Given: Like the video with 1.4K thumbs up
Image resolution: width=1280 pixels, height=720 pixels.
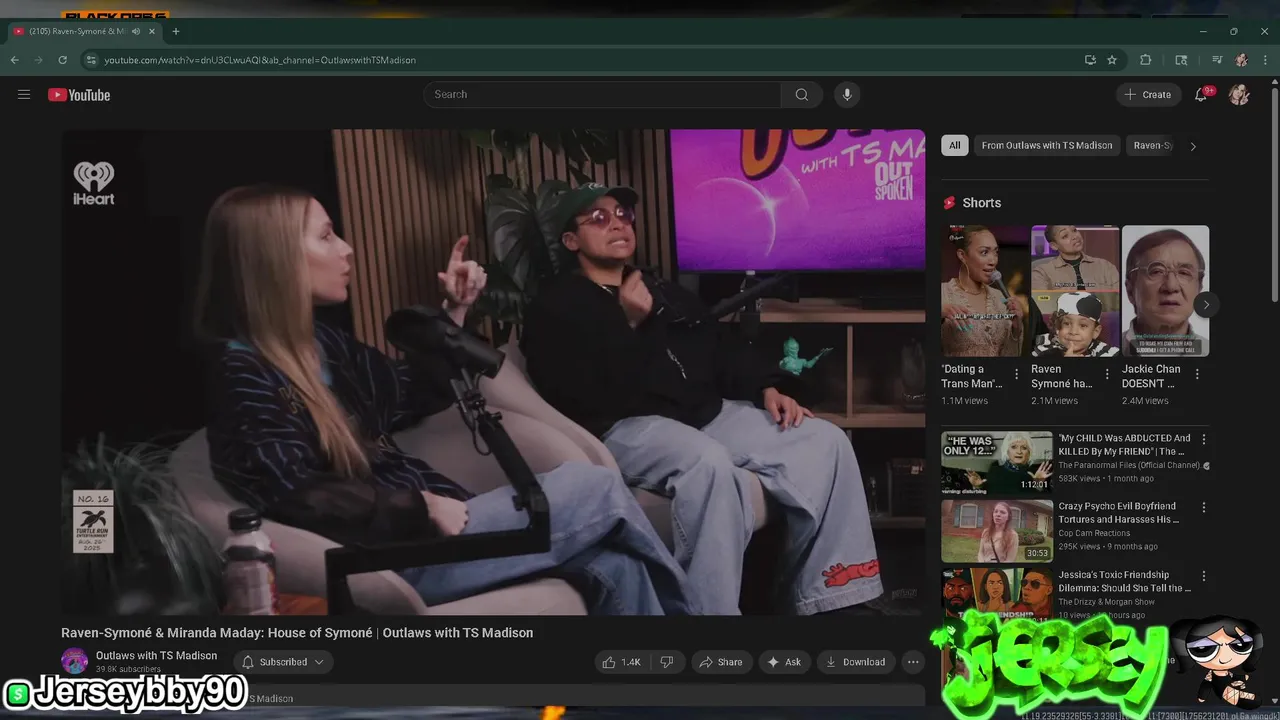Looking at the screenshot, I should tap(621, 662).
